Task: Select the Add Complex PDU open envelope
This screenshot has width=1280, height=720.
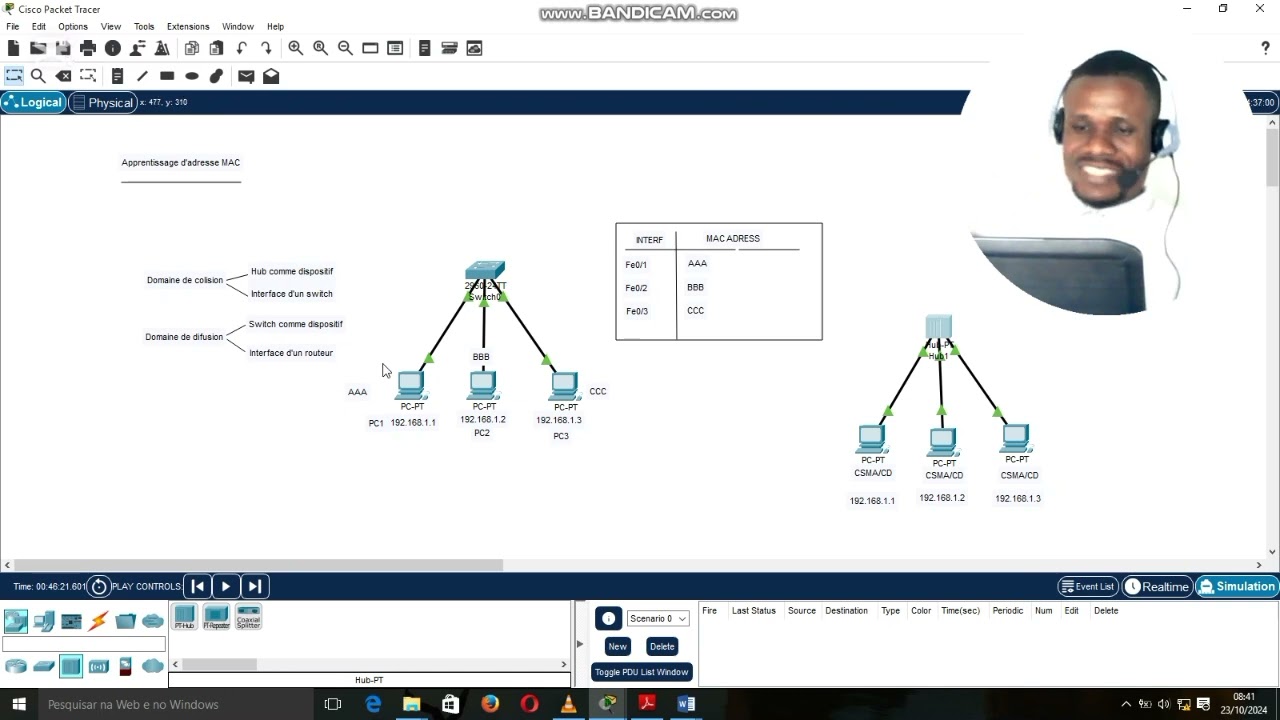Action: (x=271, y=76)
